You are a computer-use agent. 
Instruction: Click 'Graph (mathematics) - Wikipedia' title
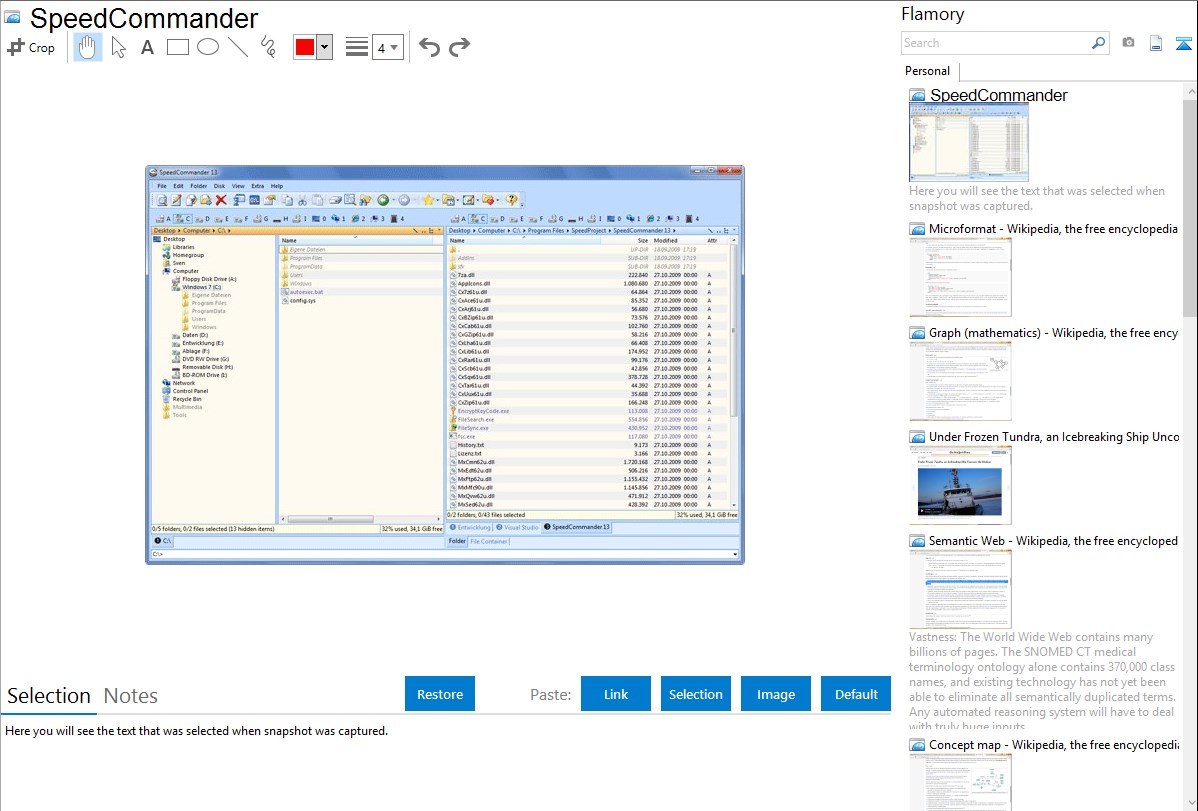click(x=1053, y=333)
